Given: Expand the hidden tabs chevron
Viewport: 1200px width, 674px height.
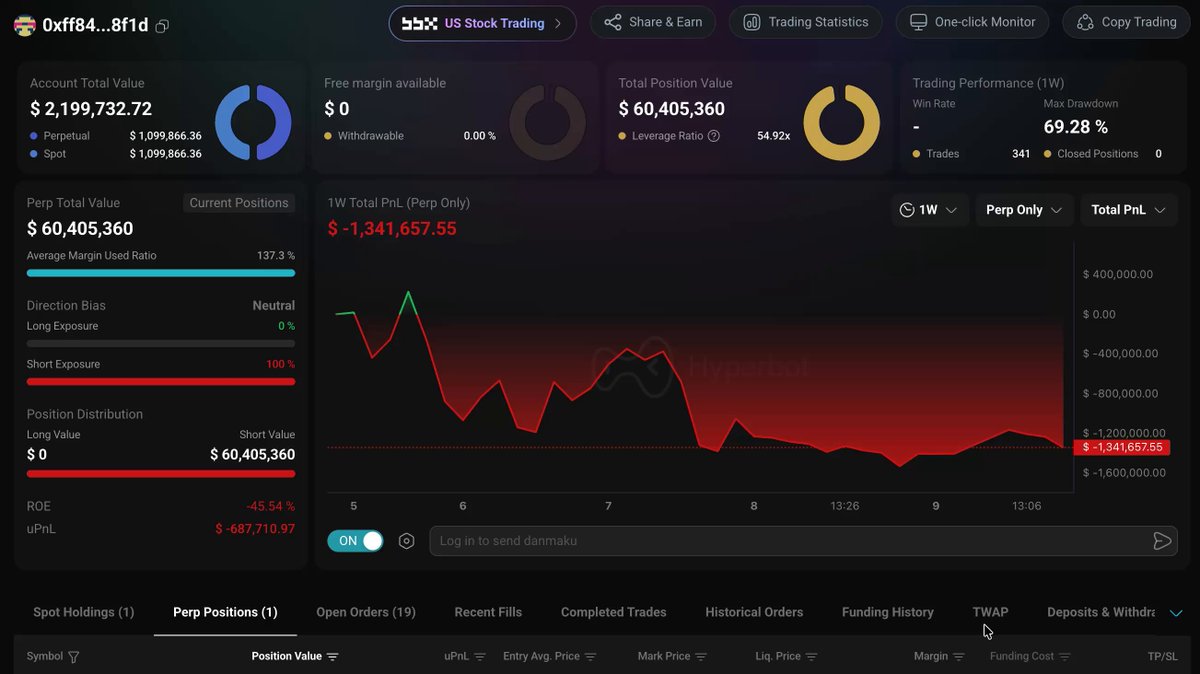Looking at the screenshot, I should (1176, 613).
